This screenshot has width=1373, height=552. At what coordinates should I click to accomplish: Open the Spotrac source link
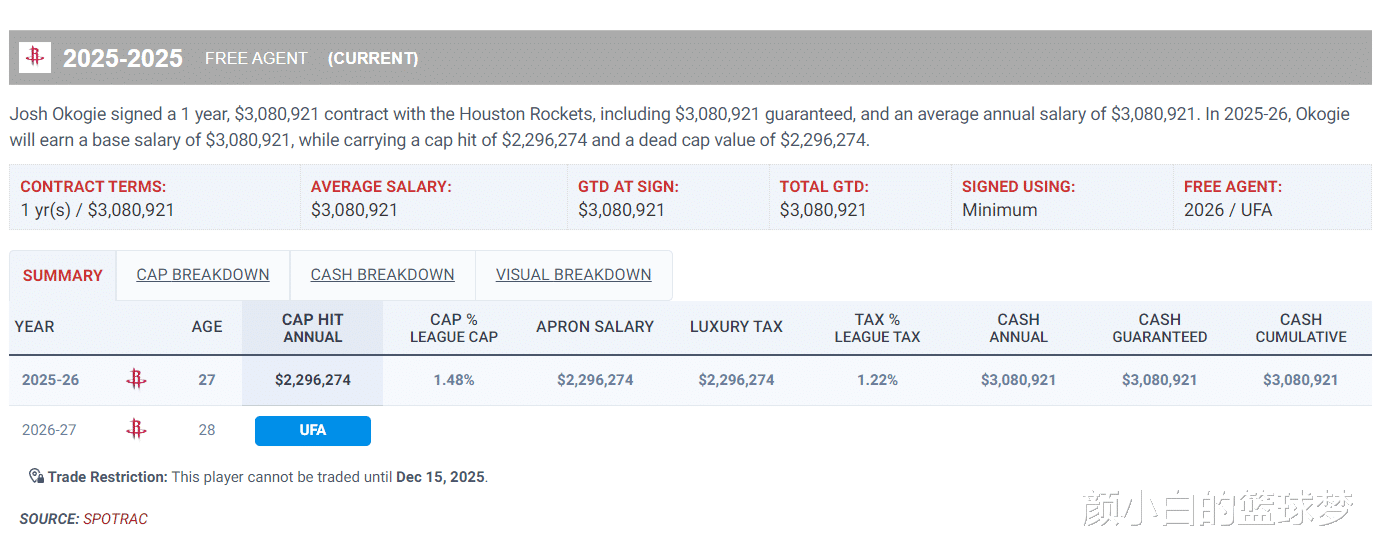(115, 519)
